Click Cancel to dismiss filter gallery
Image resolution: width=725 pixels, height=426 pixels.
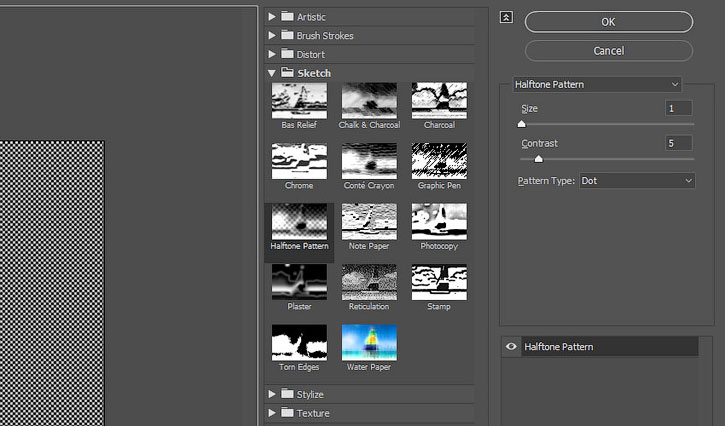pos(608,51)
